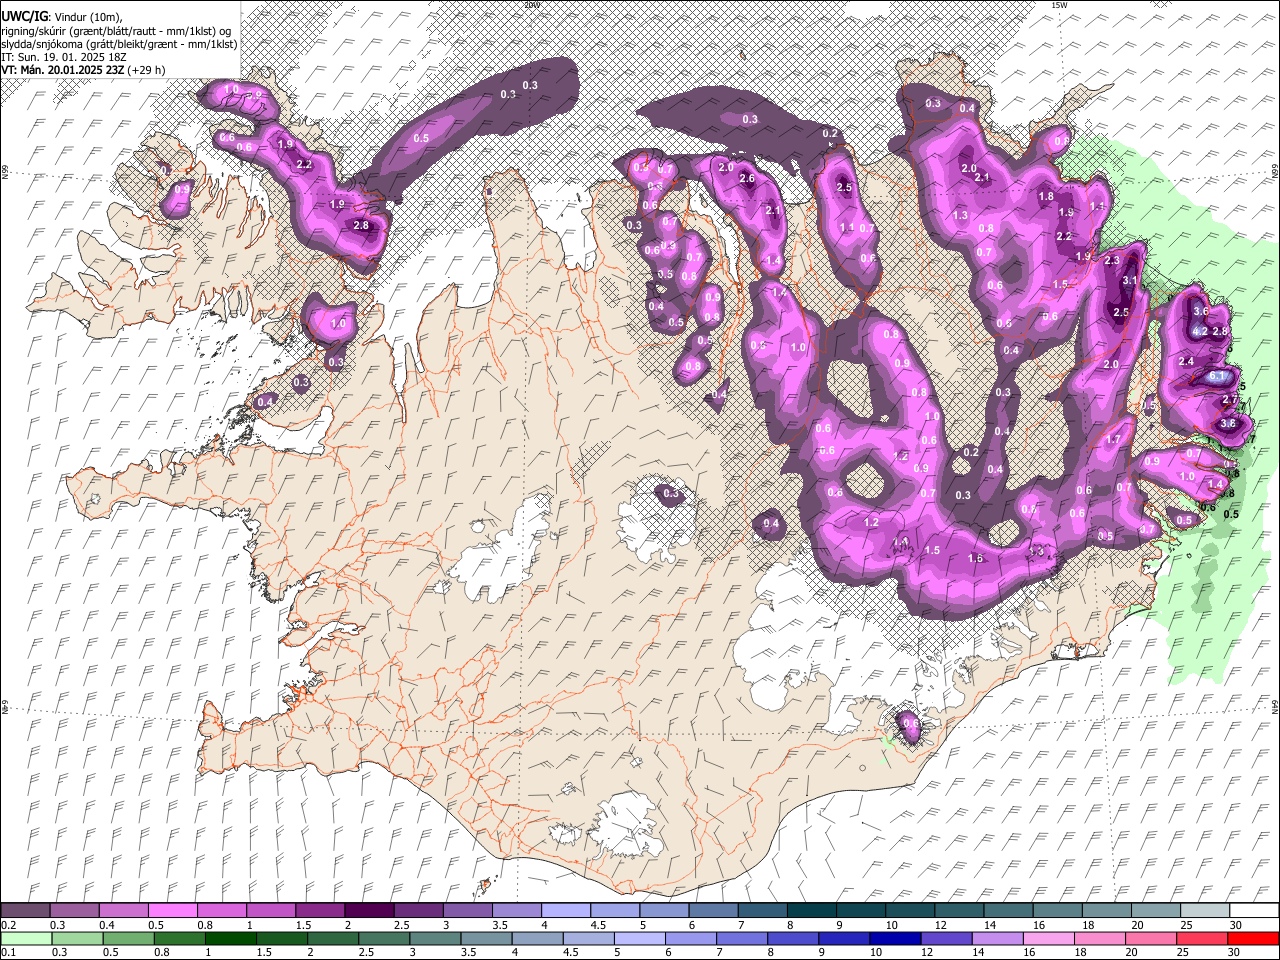Click the 'rigning/skúrir' legend description line
The width and height of the screenshot is (1280, 960).
116,31
